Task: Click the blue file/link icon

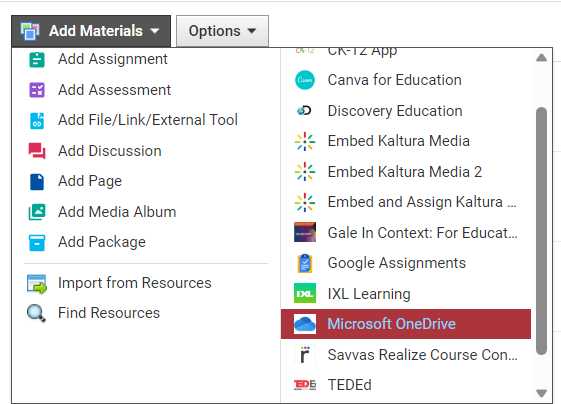Action: coord(37,120)
